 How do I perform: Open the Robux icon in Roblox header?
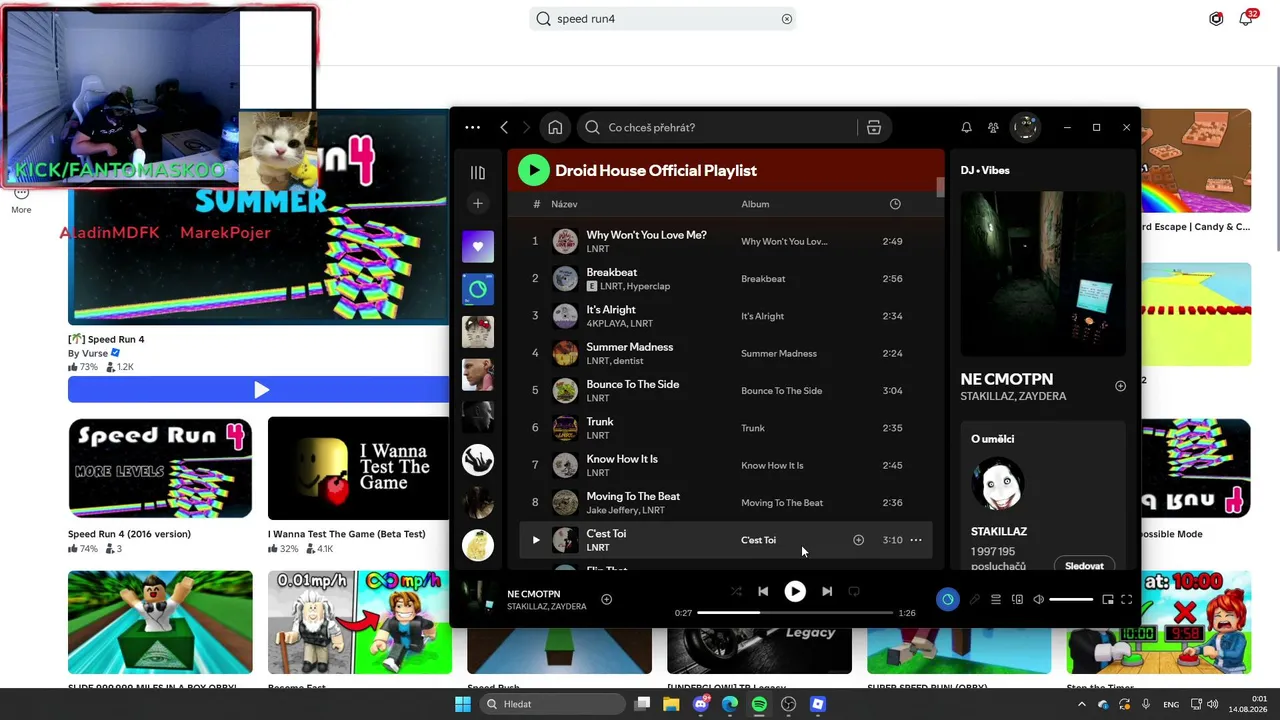[x=1216, y=19]
